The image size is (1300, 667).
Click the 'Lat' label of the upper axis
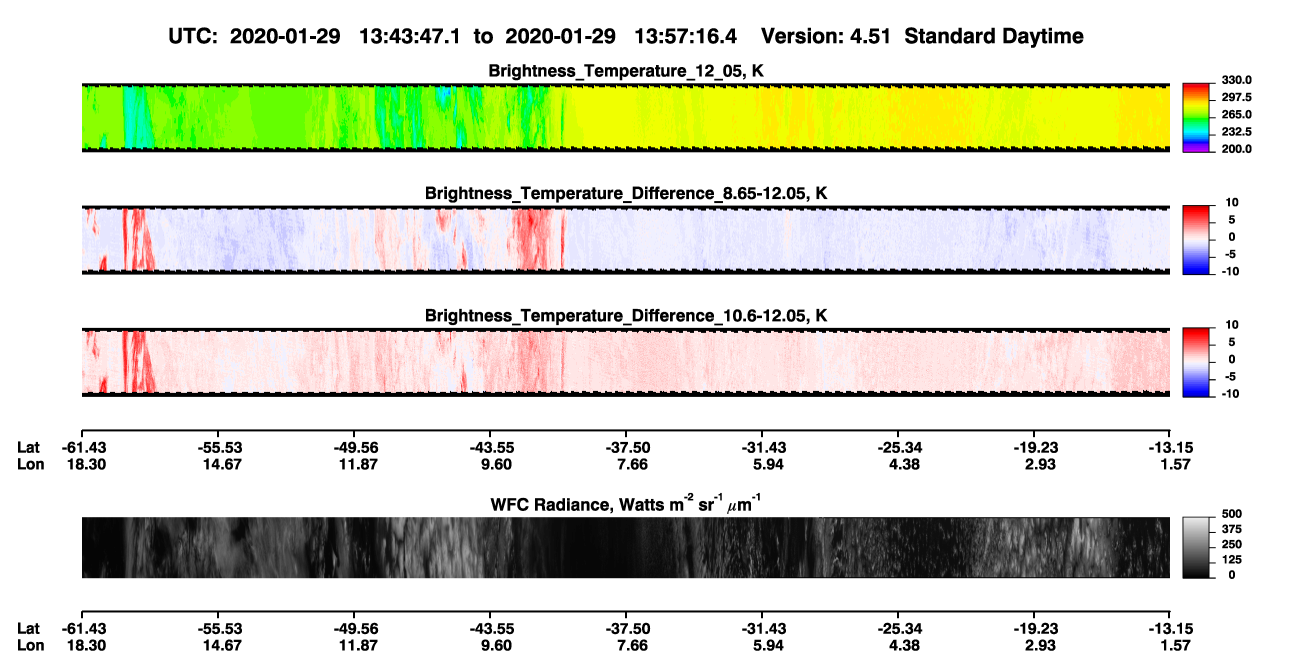[28, 447]
